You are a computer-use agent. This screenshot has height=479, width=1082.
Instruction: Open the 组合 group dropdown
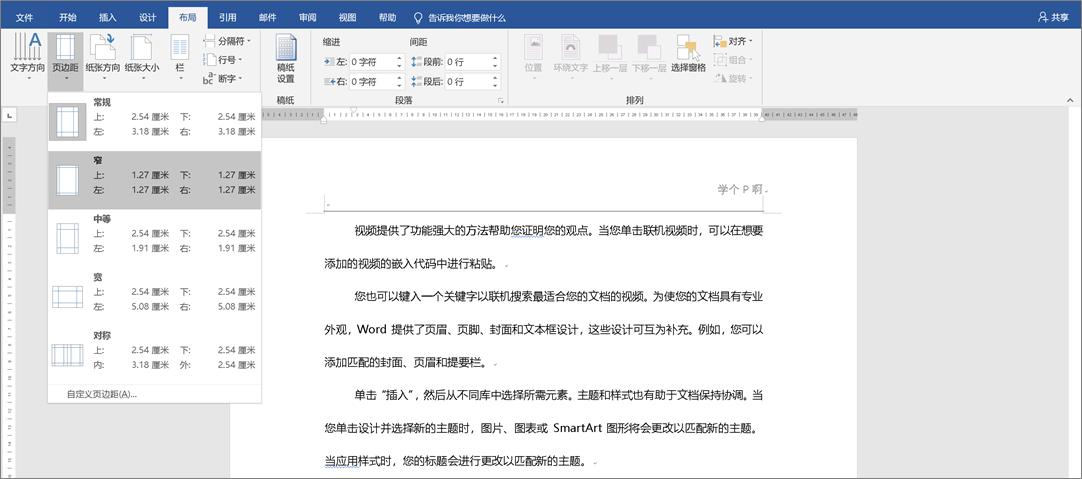(x=734, y=60)
